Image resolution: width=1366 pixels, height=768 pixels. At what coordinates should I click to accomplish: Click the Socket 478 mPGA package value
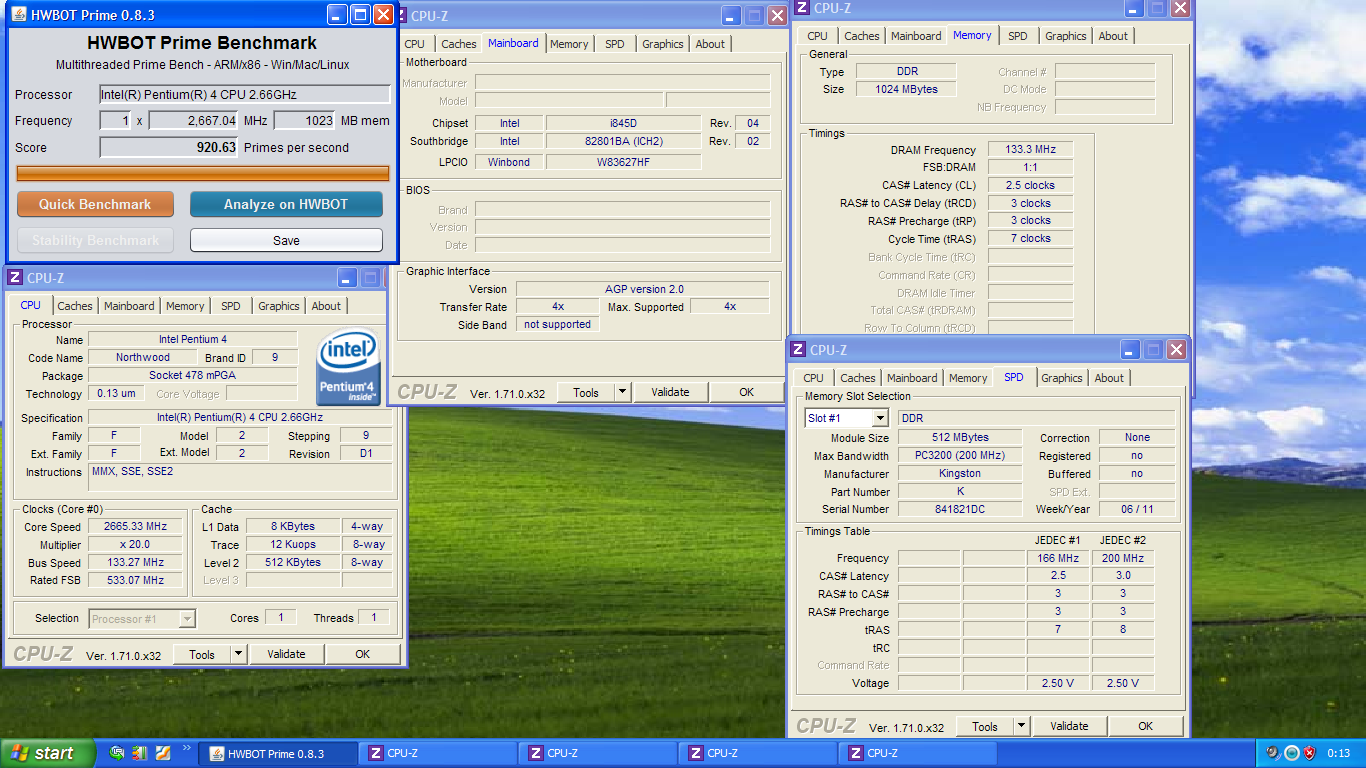[193, 375]
